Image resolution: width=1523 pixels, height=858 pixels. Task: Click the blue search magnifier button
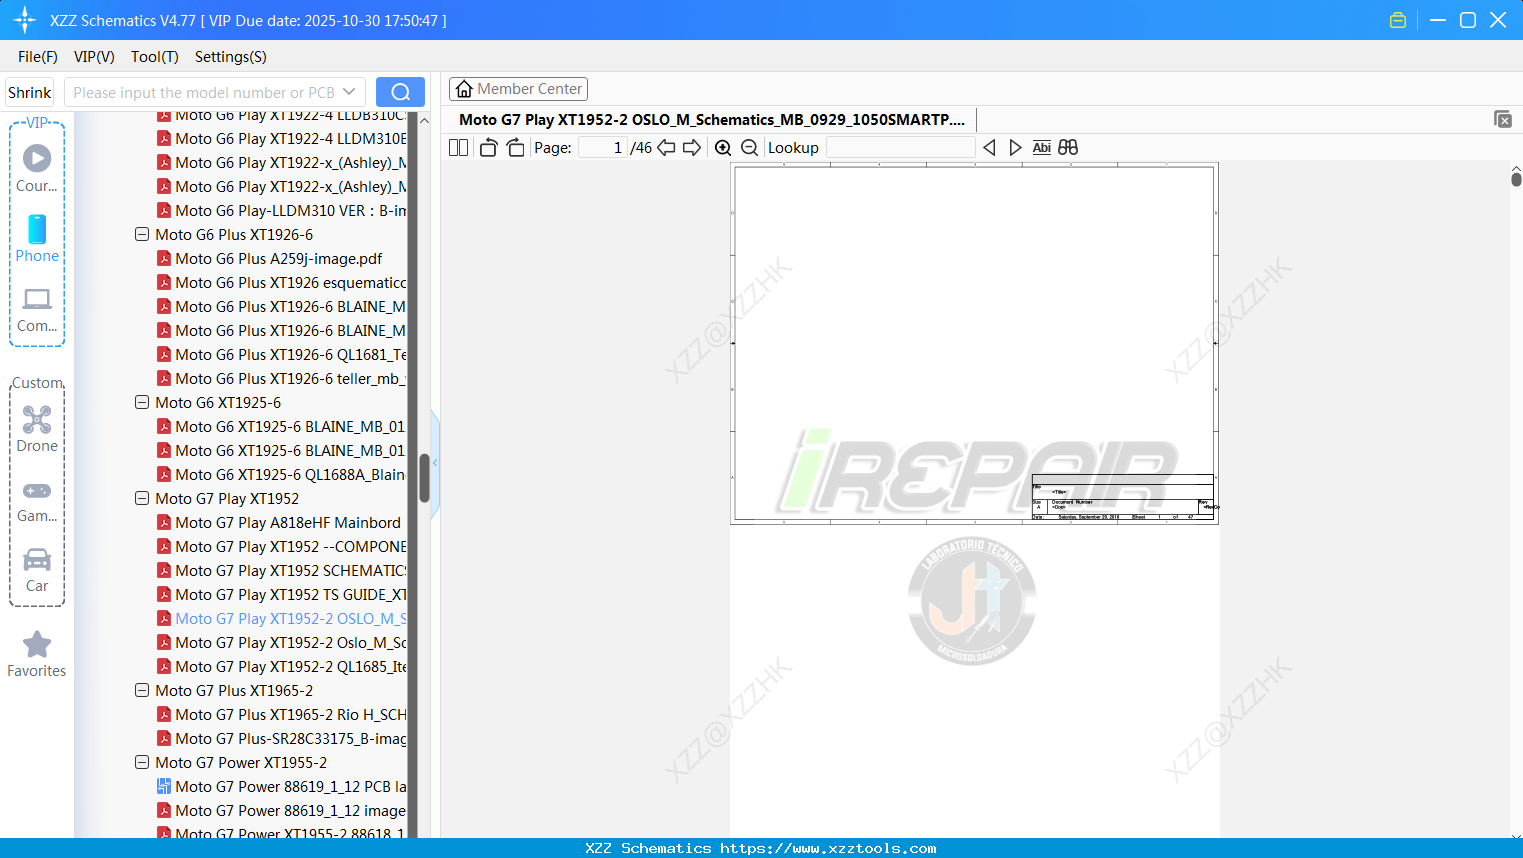tap(400, 92)
